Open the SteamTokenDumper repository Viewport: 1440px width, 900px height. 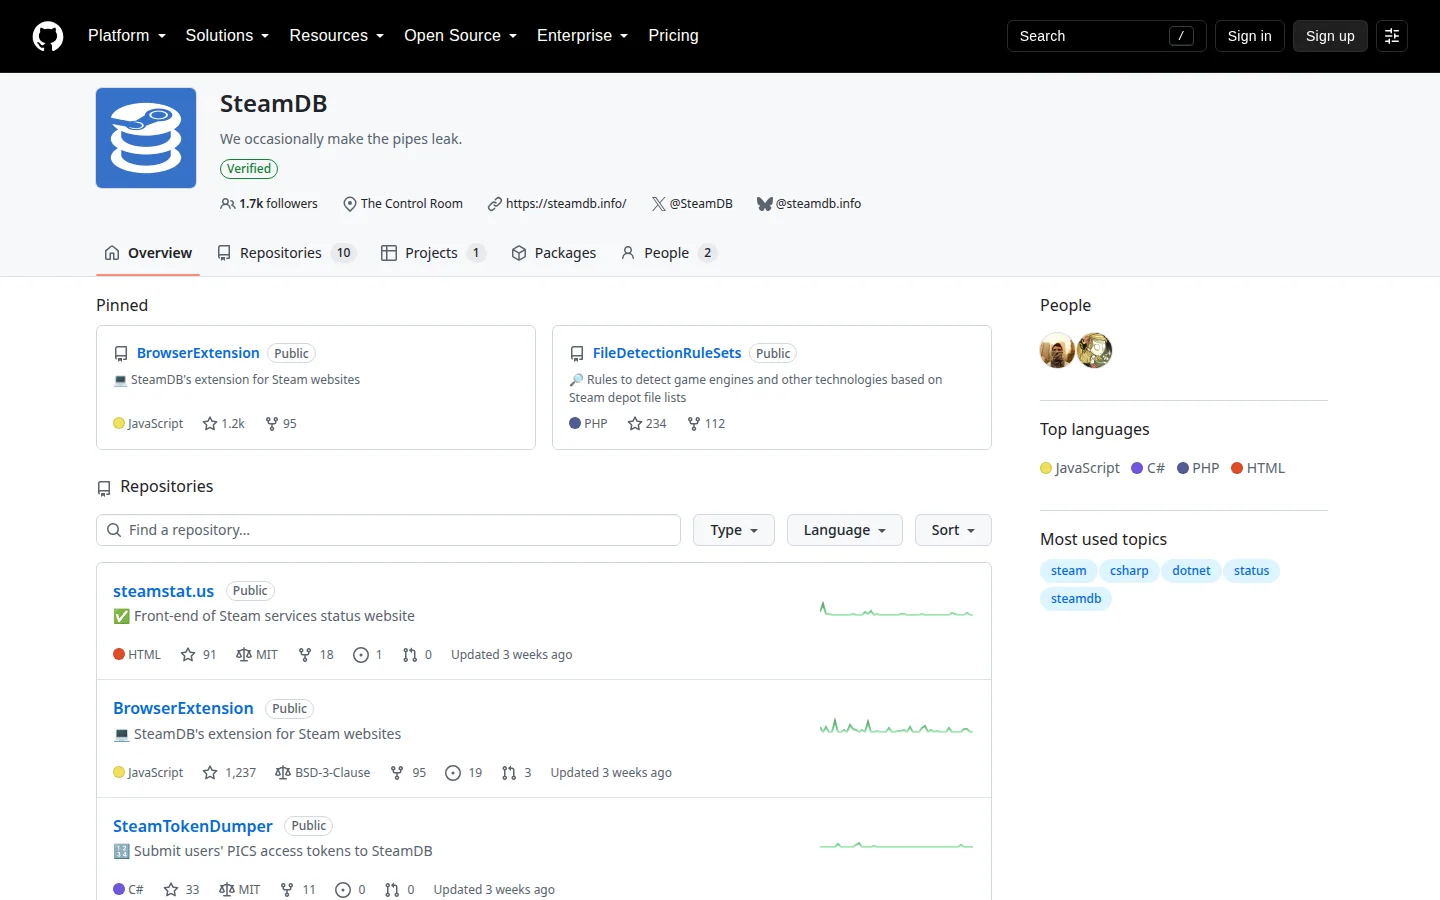coord(193,826)
